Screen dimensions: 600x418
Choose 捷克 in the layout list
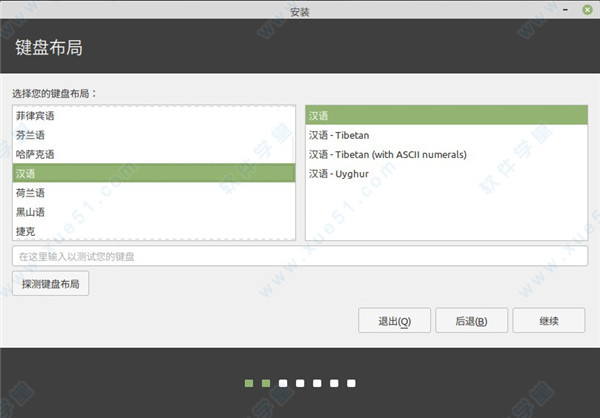[25, 231]
